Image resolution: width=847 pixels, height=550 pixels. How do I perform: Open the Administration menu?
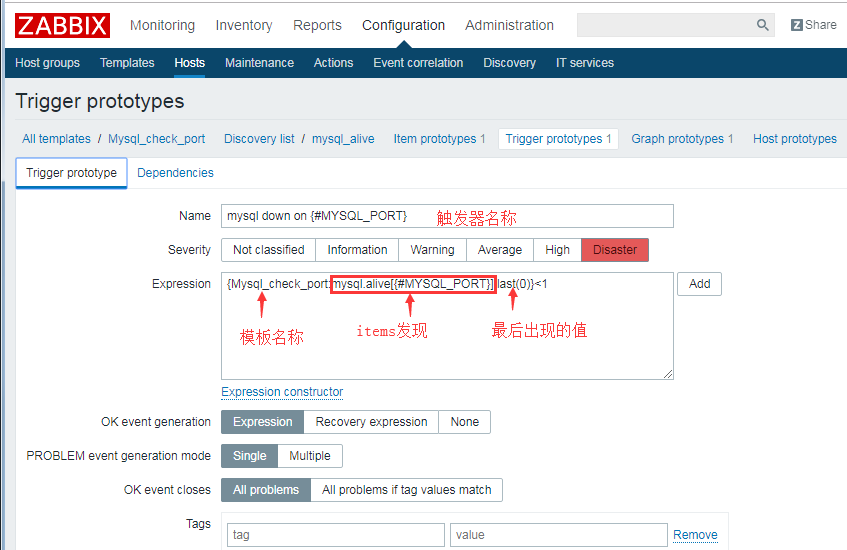tap(509, 25)
